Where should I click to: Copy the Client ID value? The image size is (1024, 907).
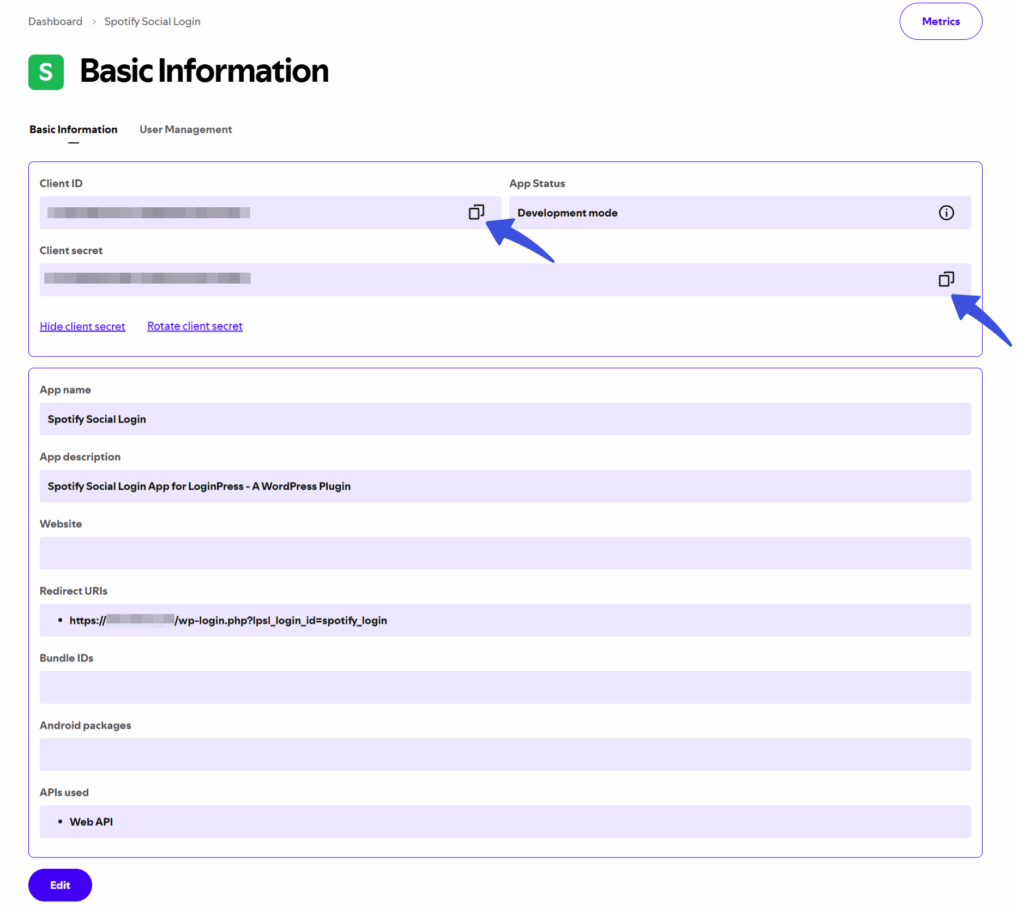[476, 212]
